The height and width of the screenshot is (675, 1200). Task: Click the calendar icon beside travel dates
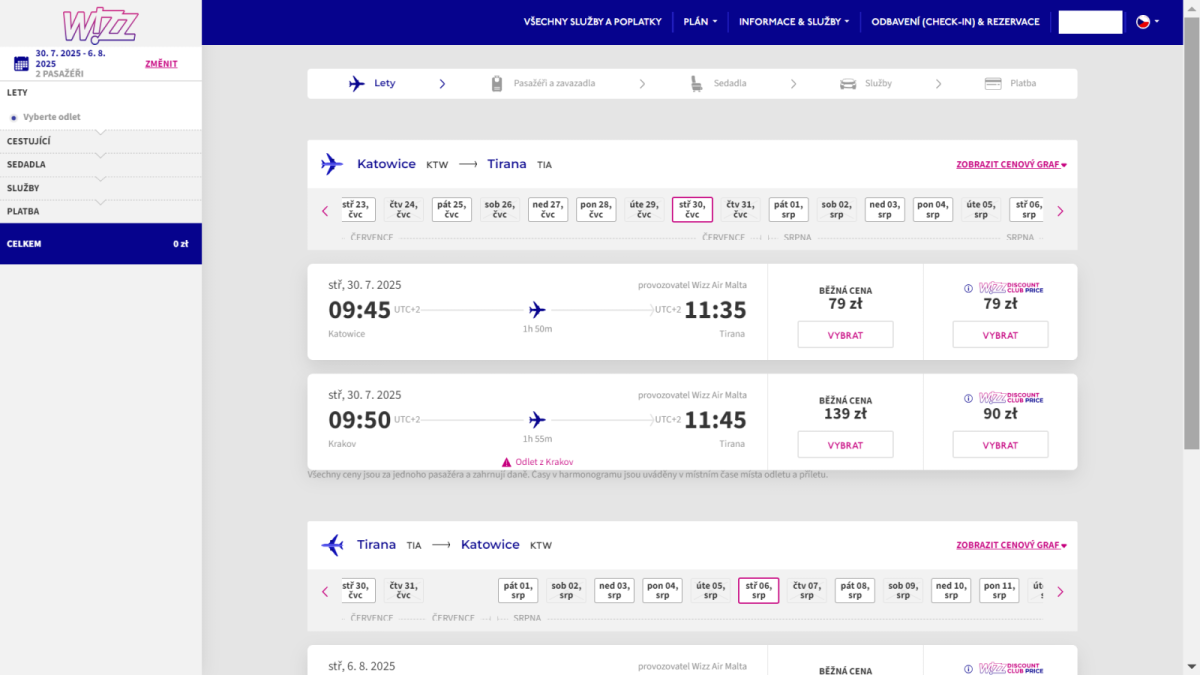pos(20,64)
